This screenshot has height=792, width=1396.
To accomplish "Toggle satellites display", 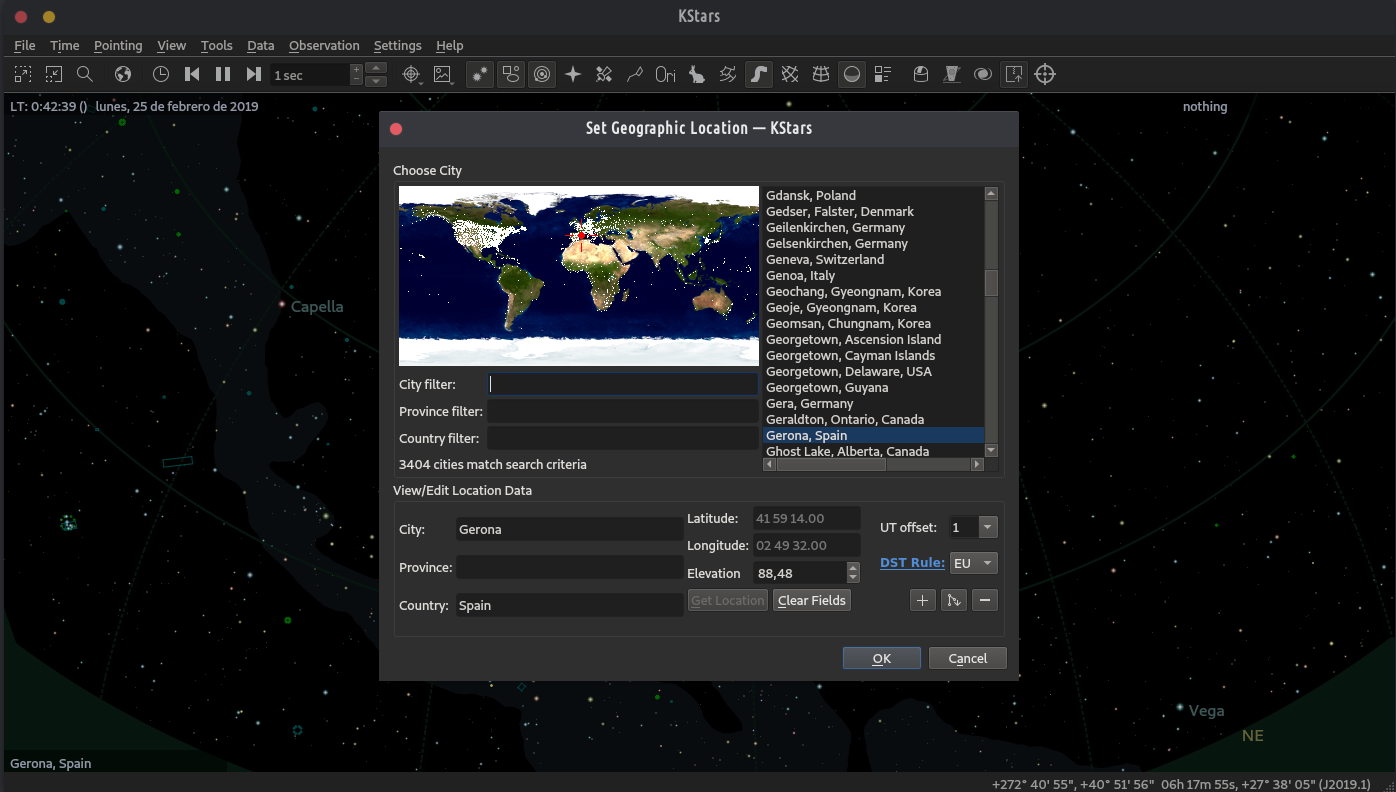I will 604,74.
